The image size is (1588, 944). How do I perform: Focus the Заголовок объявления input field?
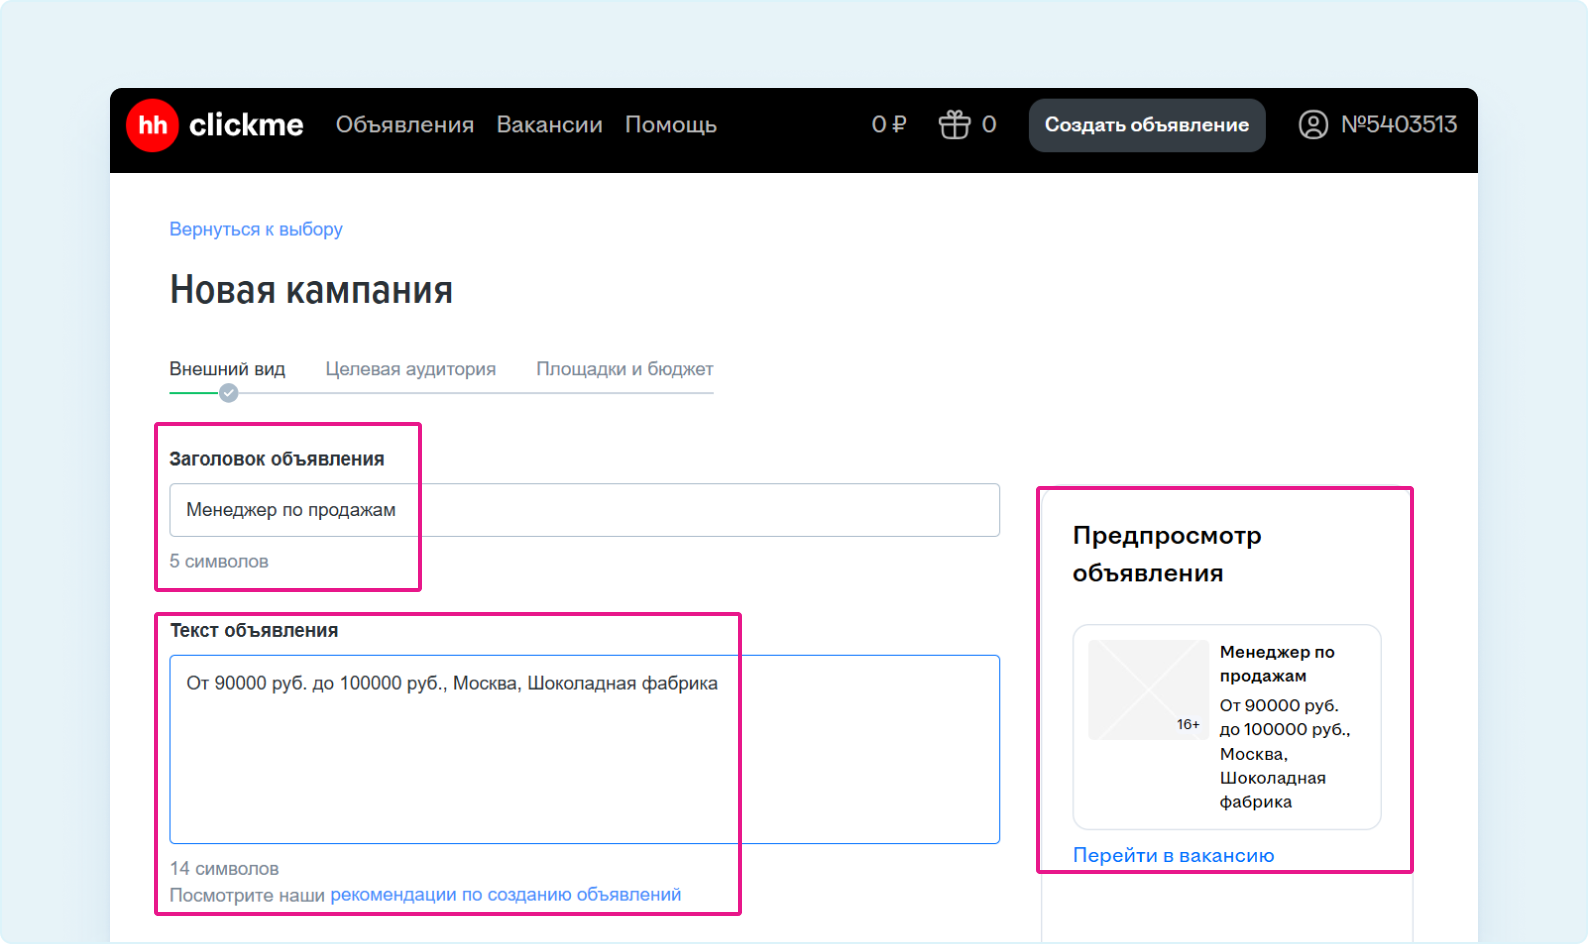click(x=585, y=510)
